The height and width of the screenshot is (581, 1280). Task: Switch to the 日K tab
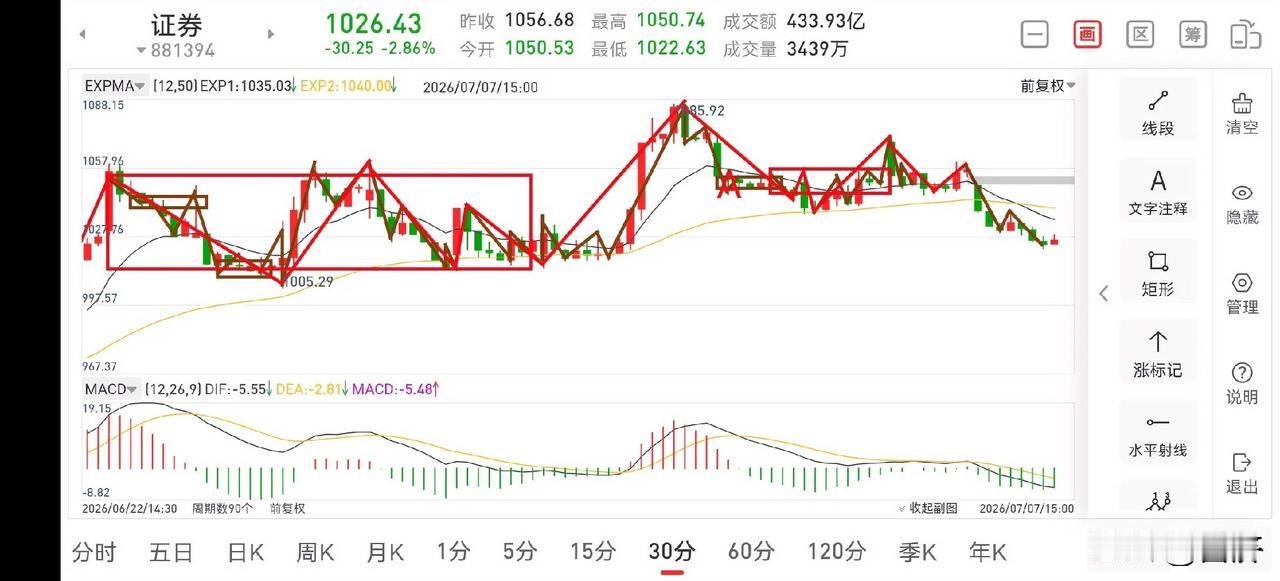pos(244,551)
